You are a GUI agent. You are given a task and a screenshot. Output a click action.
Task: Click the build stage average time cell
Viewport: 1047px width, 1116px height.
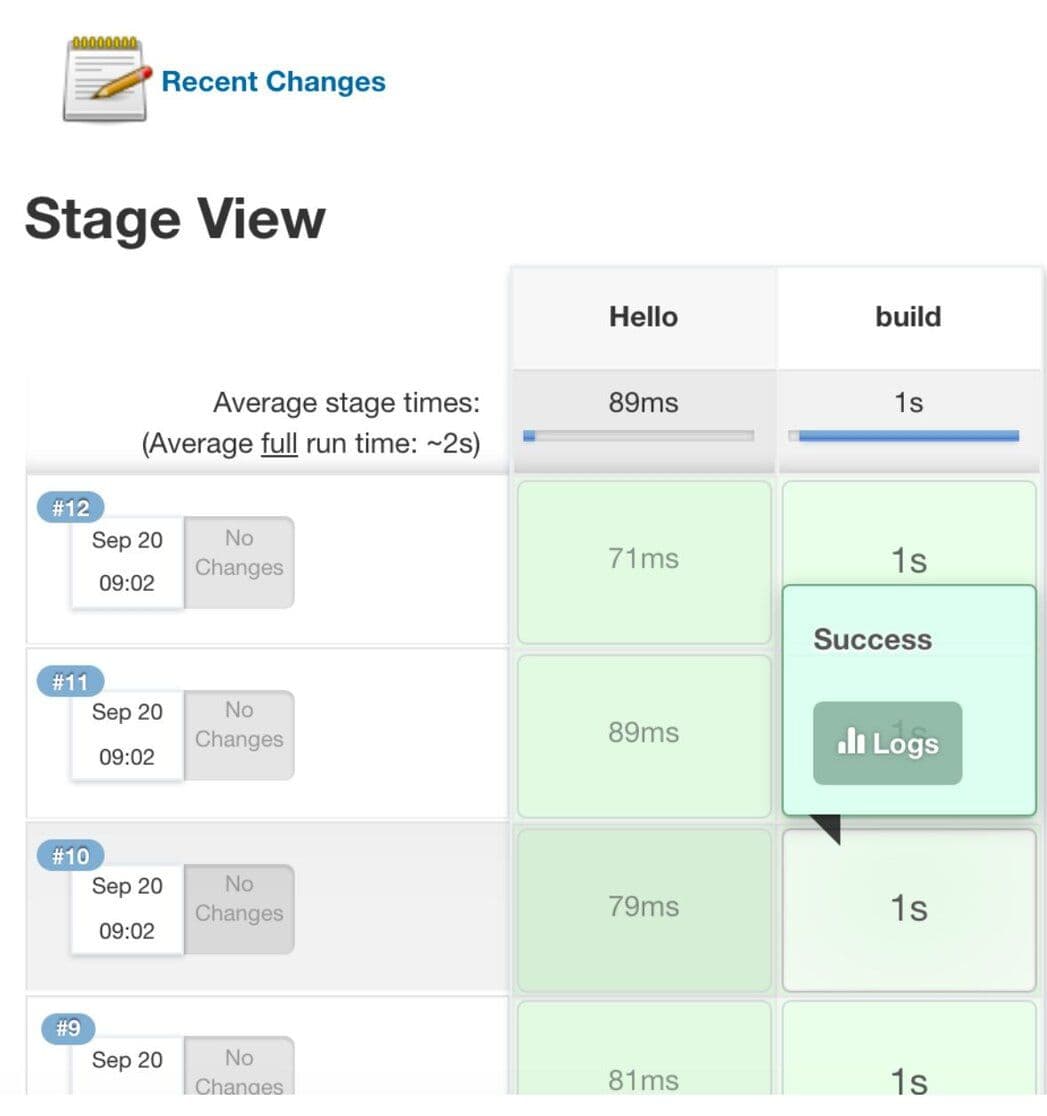click(906, 401)
